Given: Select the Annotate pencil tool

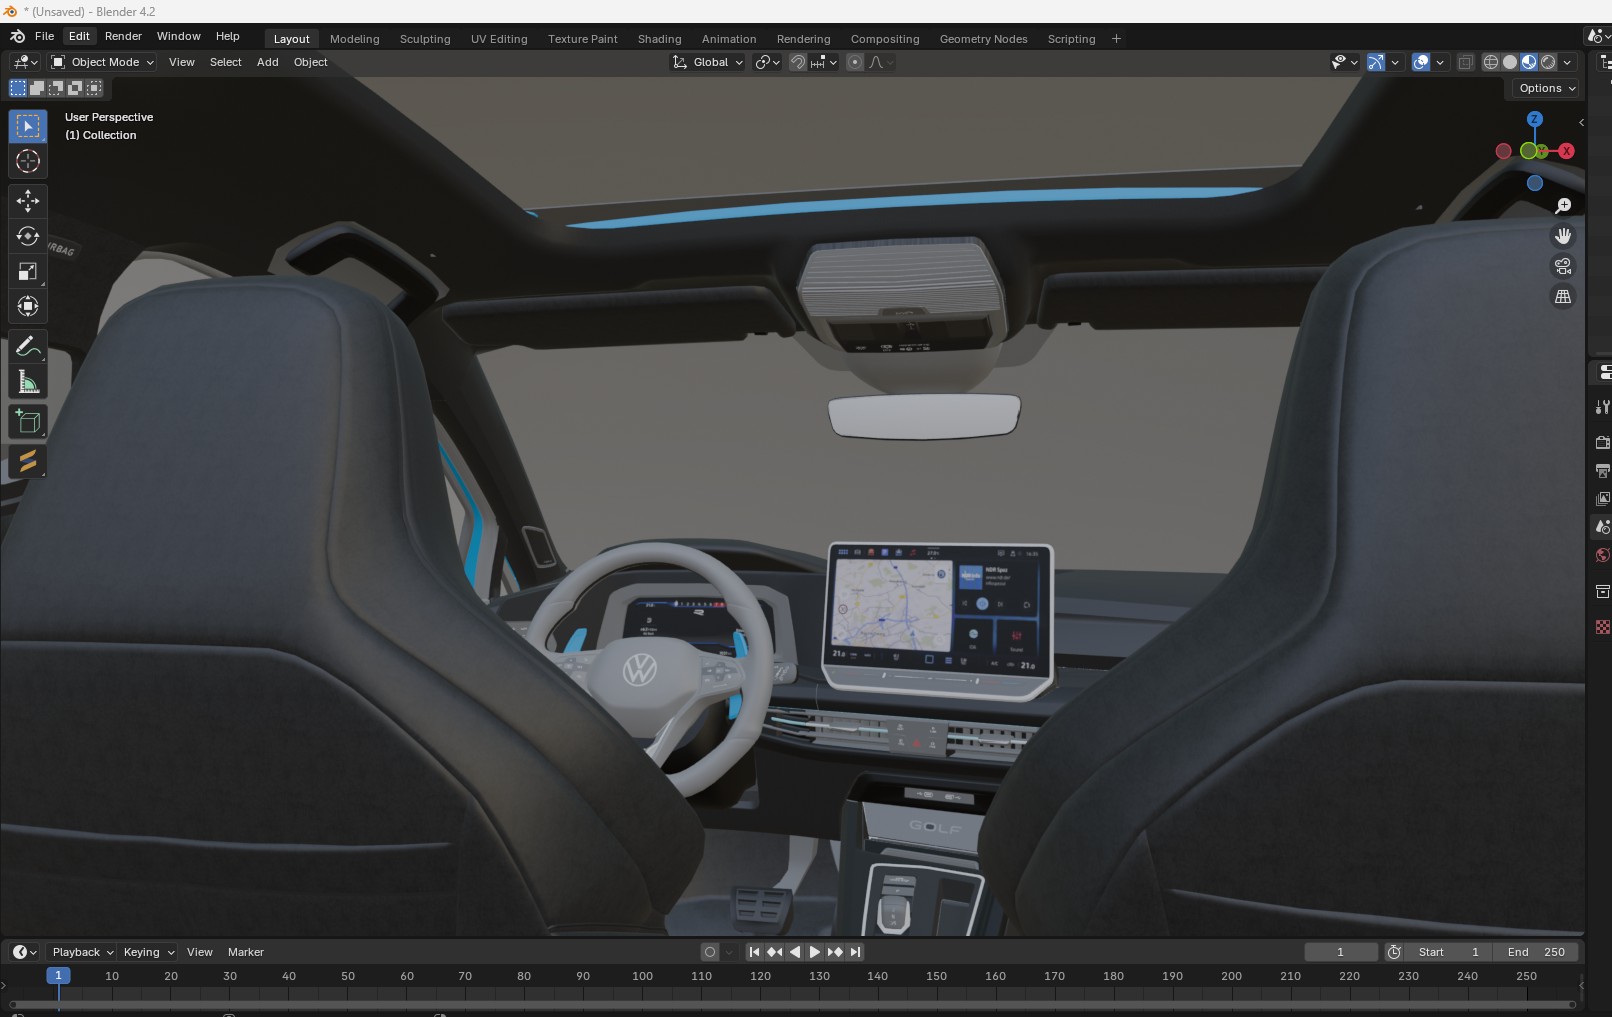Looking at the screenshot, I should [27, 347].
